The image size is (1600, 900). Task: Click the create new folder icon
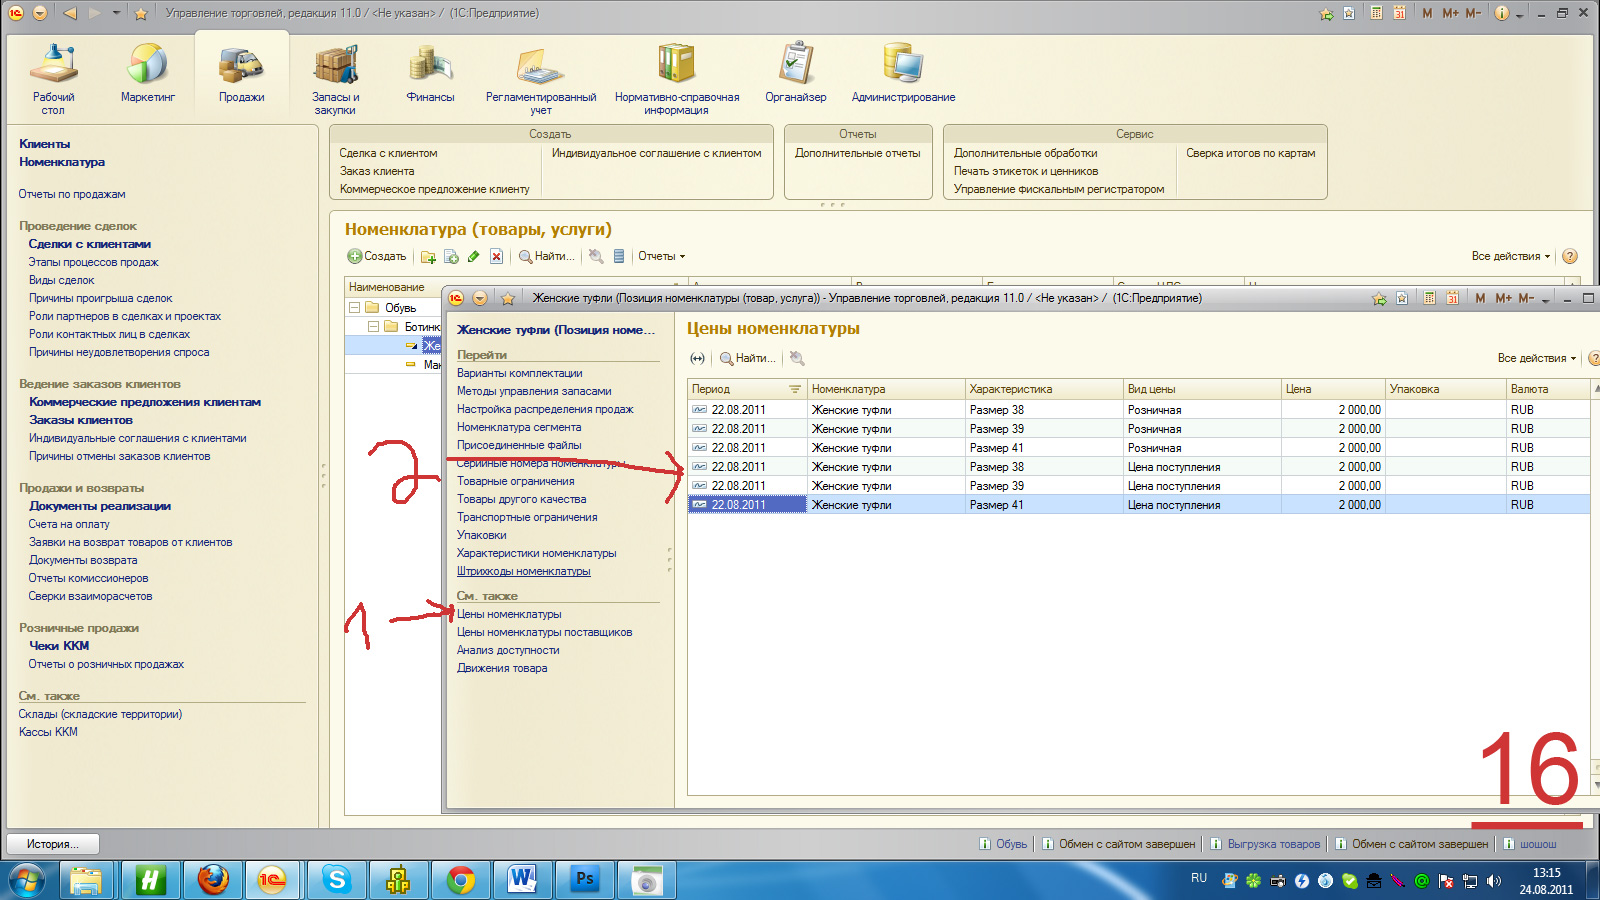point(428,257)
